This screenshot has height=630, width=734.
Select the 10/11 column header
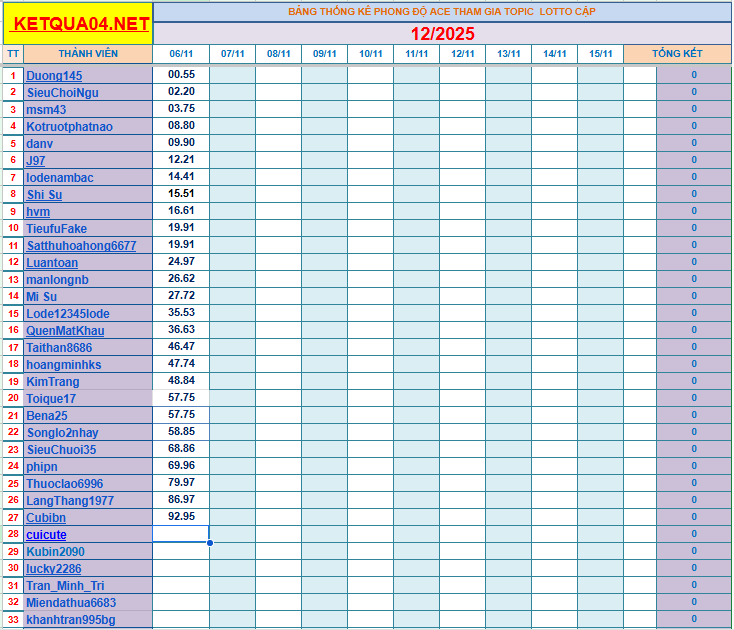coord(371,54)
